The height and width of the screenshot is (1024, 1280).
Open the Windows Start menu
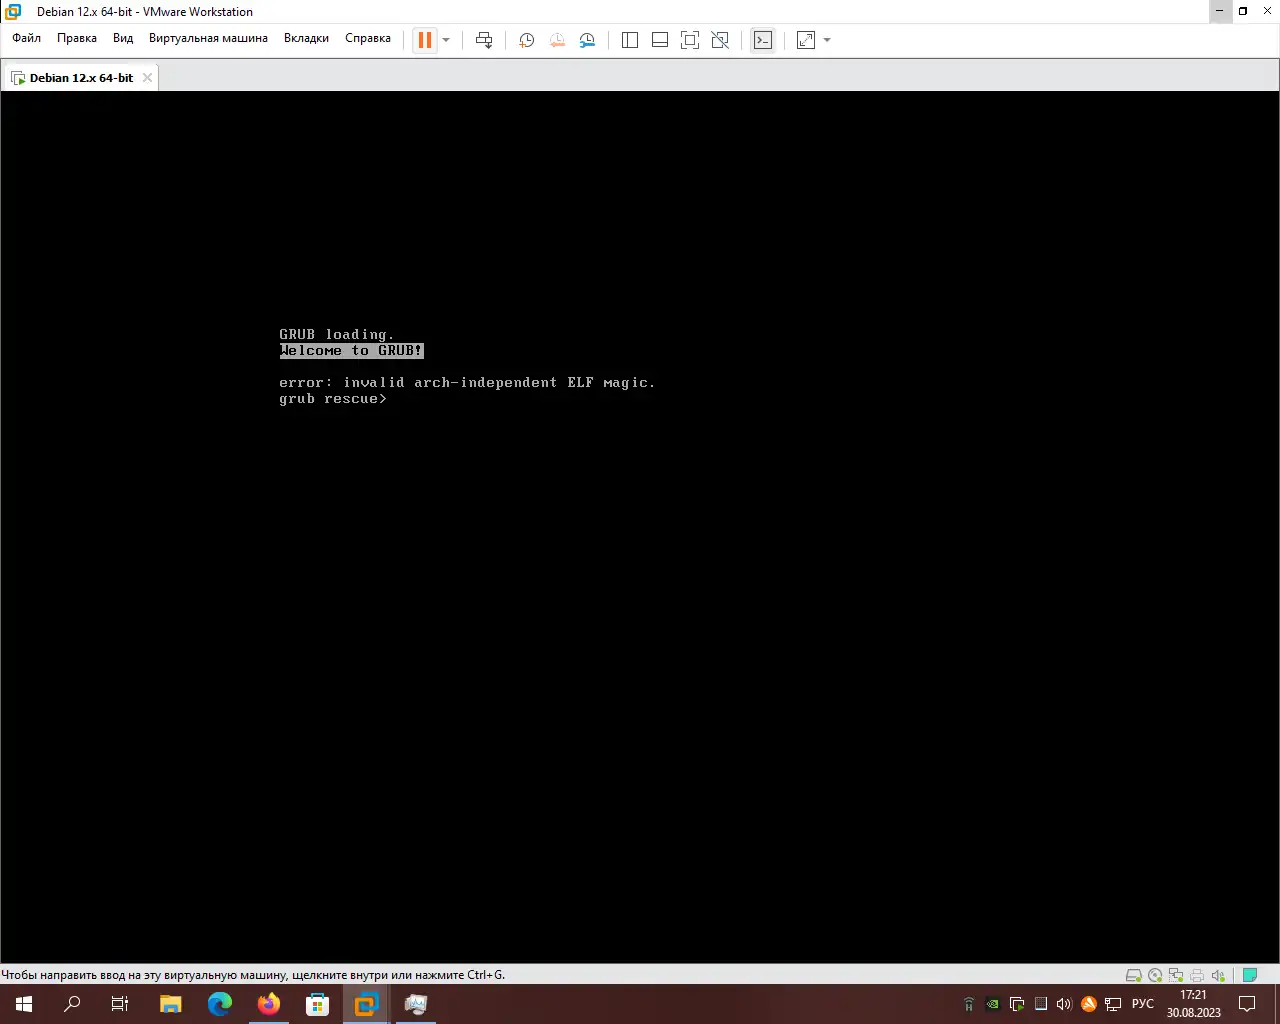click(x=24, y=1004)
